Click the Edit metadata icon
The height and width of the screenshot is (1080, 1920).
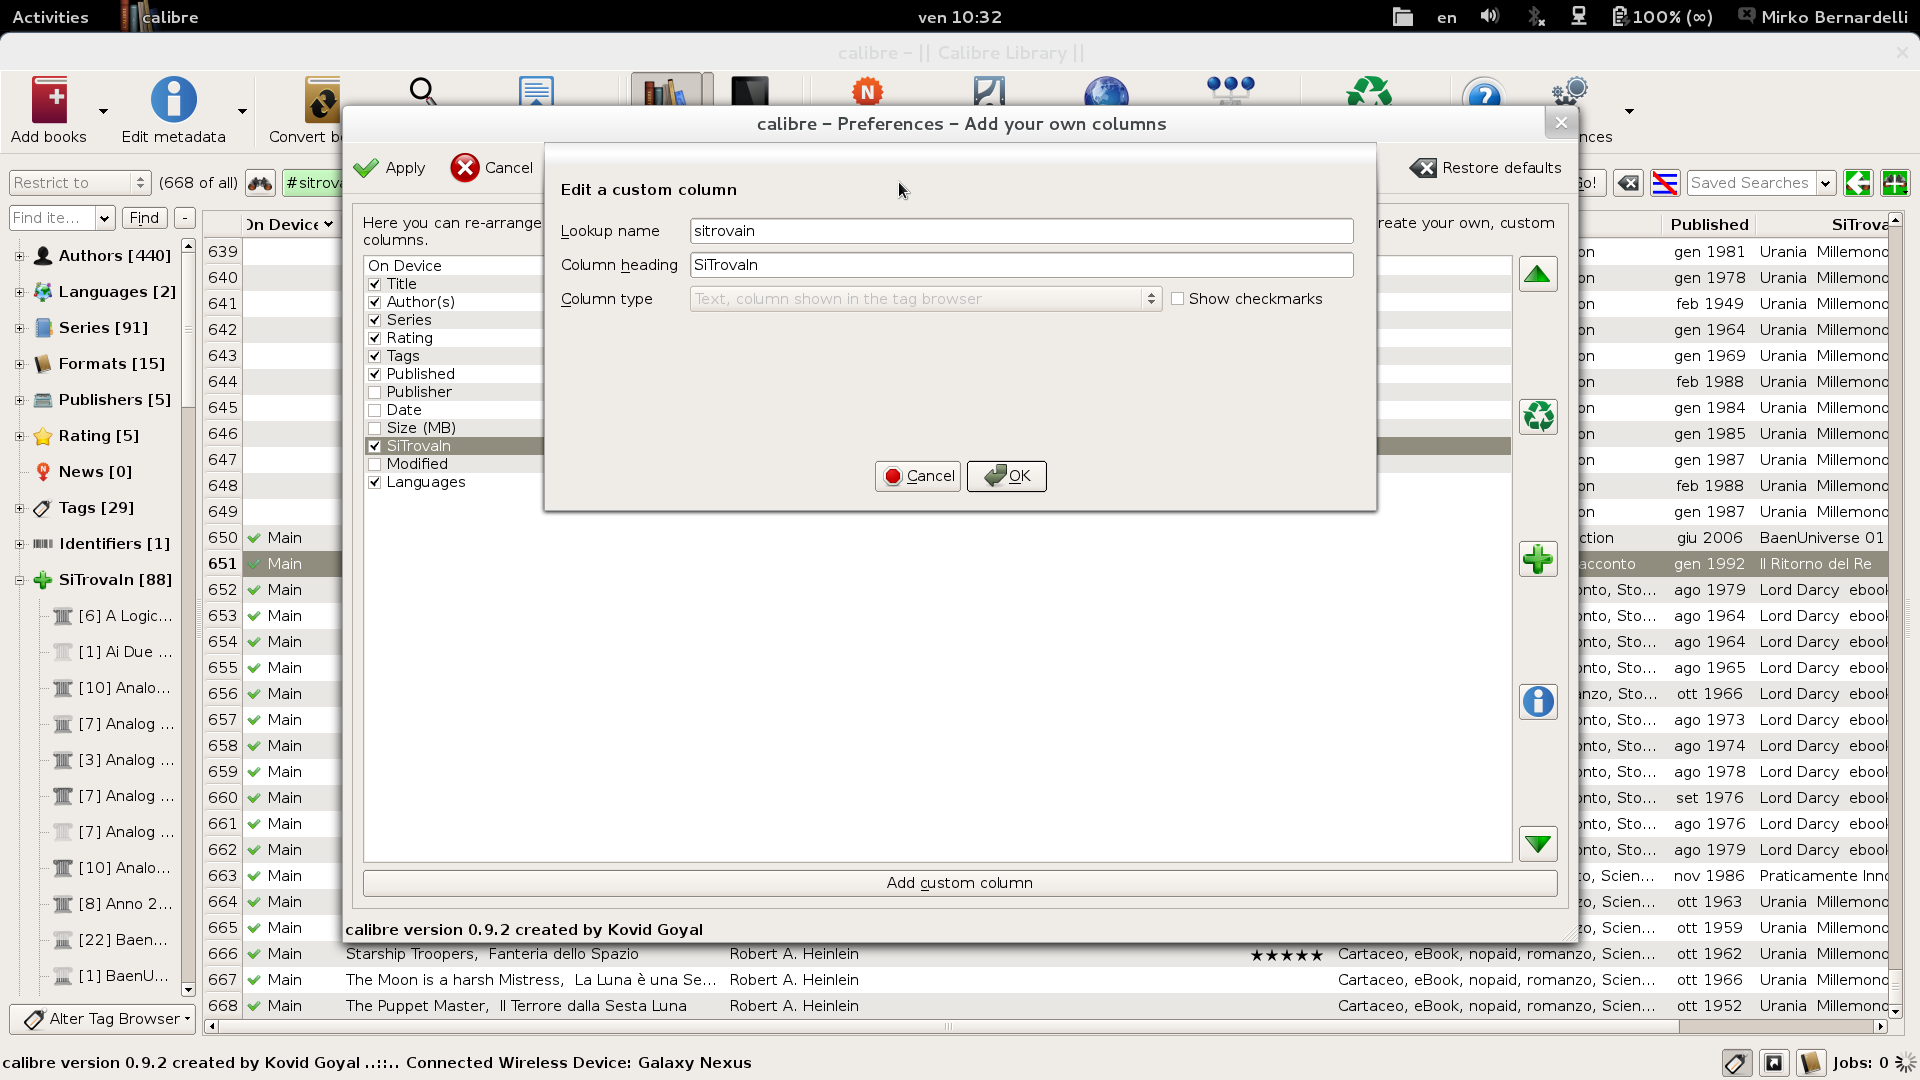pos(173,101)
